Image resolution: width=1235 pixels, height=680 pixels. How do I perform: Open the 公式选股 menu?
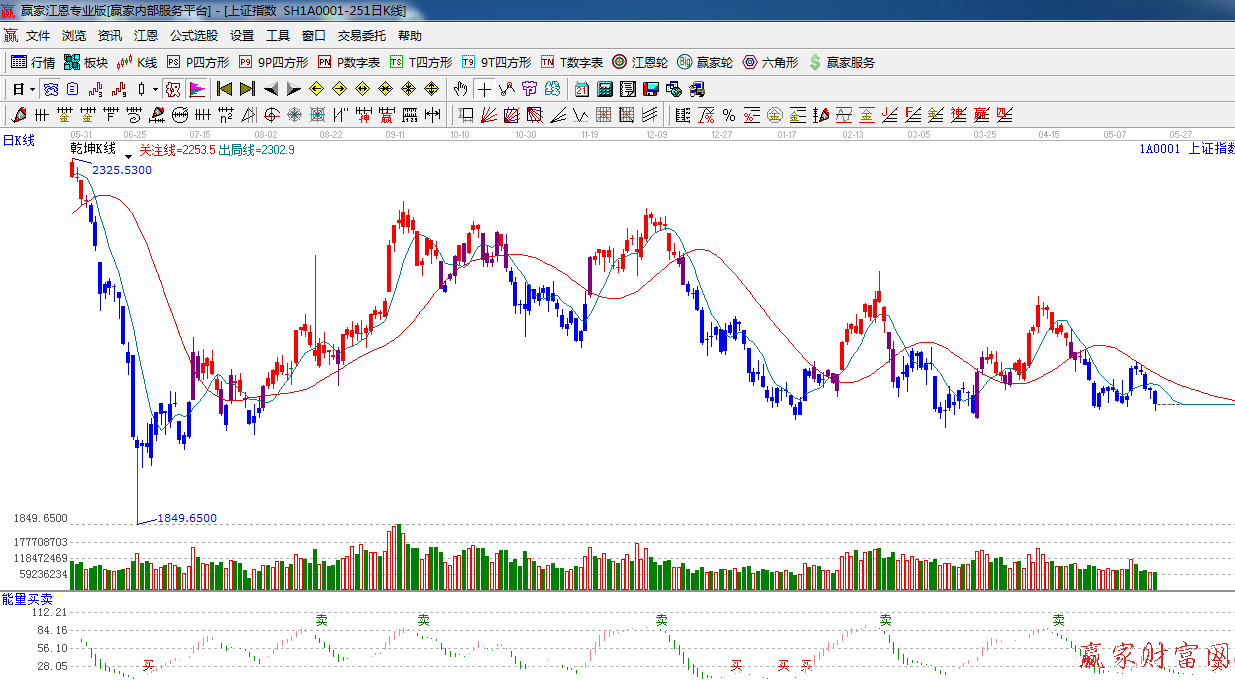193,35
